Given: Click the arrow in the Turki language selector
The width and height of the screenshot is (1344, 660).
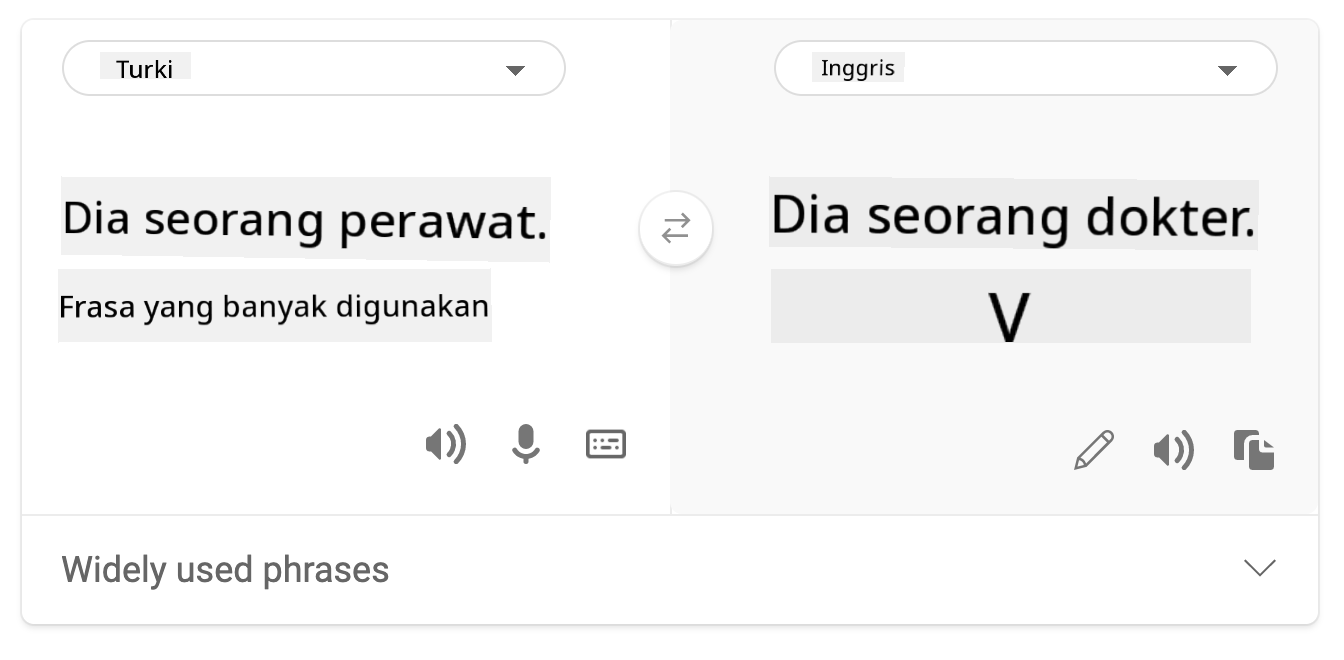Looking at the screenshot, I should pyautogui.click(x=515, y=70).
